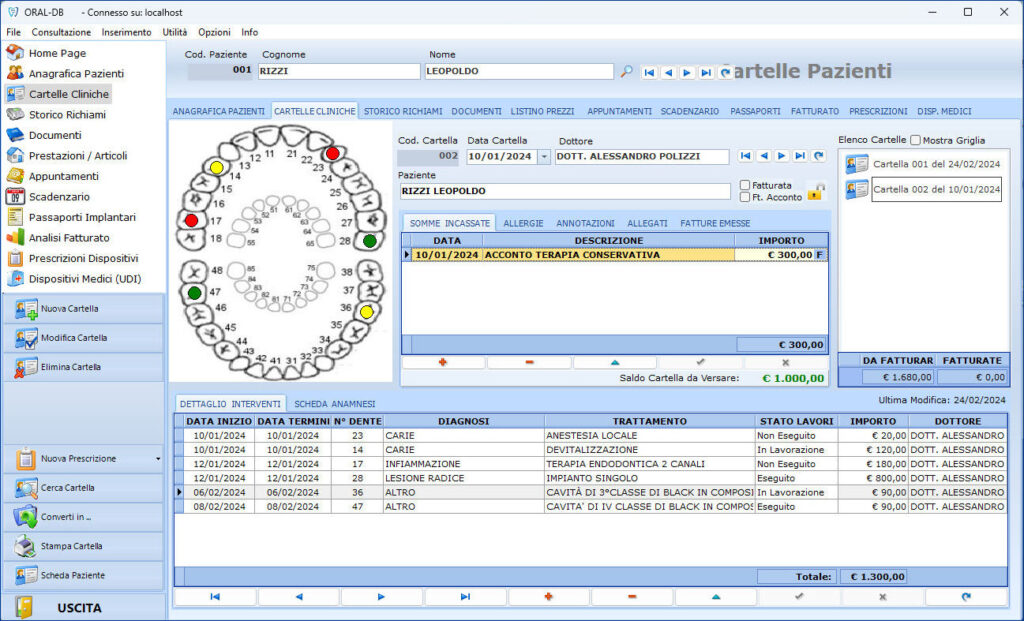Toggle the Mostra Griglia checkbox
This screenshot has width=1024, height=621.
pyautogui.click(x=915, y=140)
